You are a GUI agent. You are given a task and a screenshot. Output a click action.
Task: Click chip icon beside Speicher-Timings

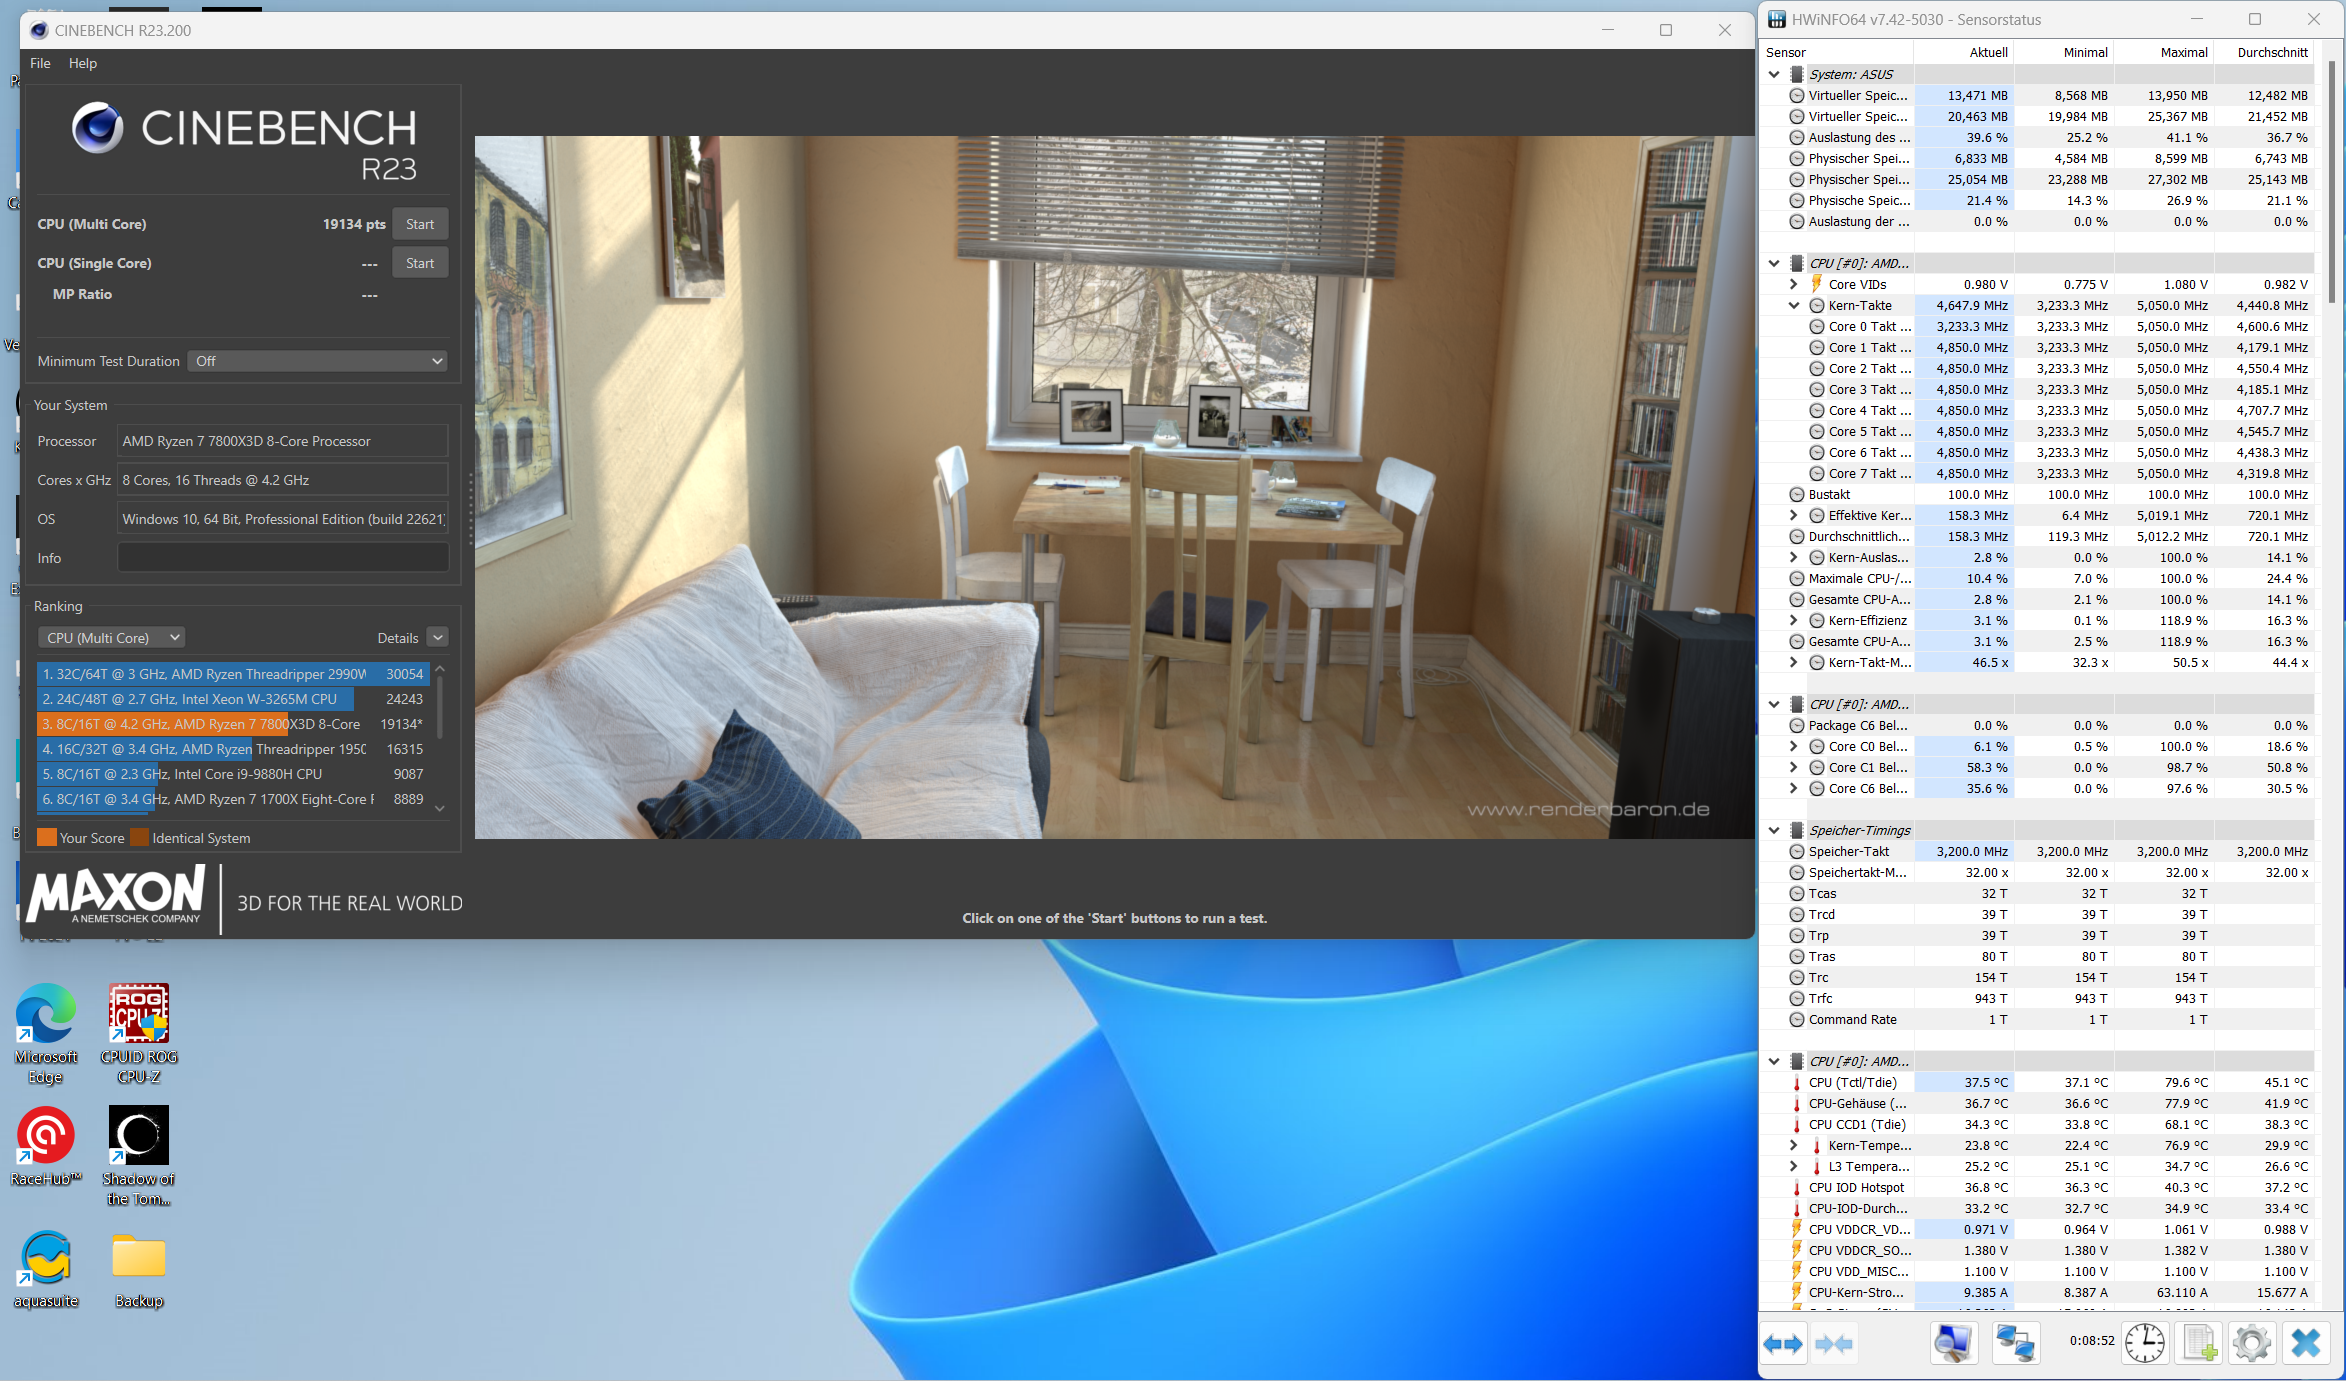click(1797, 830)
